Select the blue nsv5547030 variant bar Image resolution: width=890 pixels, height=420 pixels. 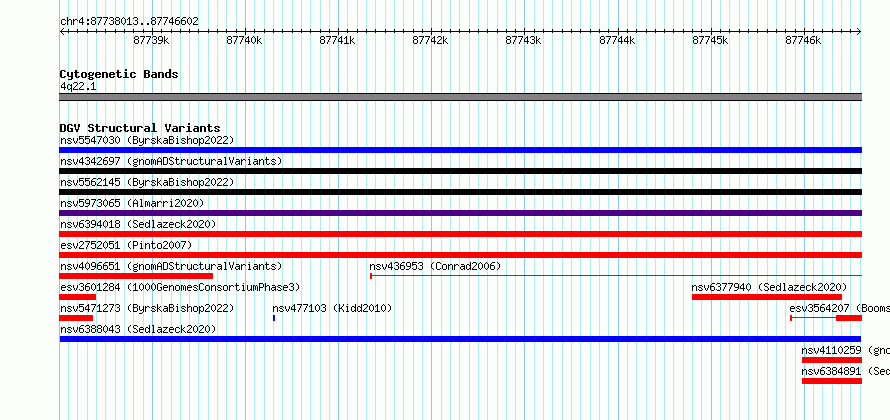click(x=460, y=150)
